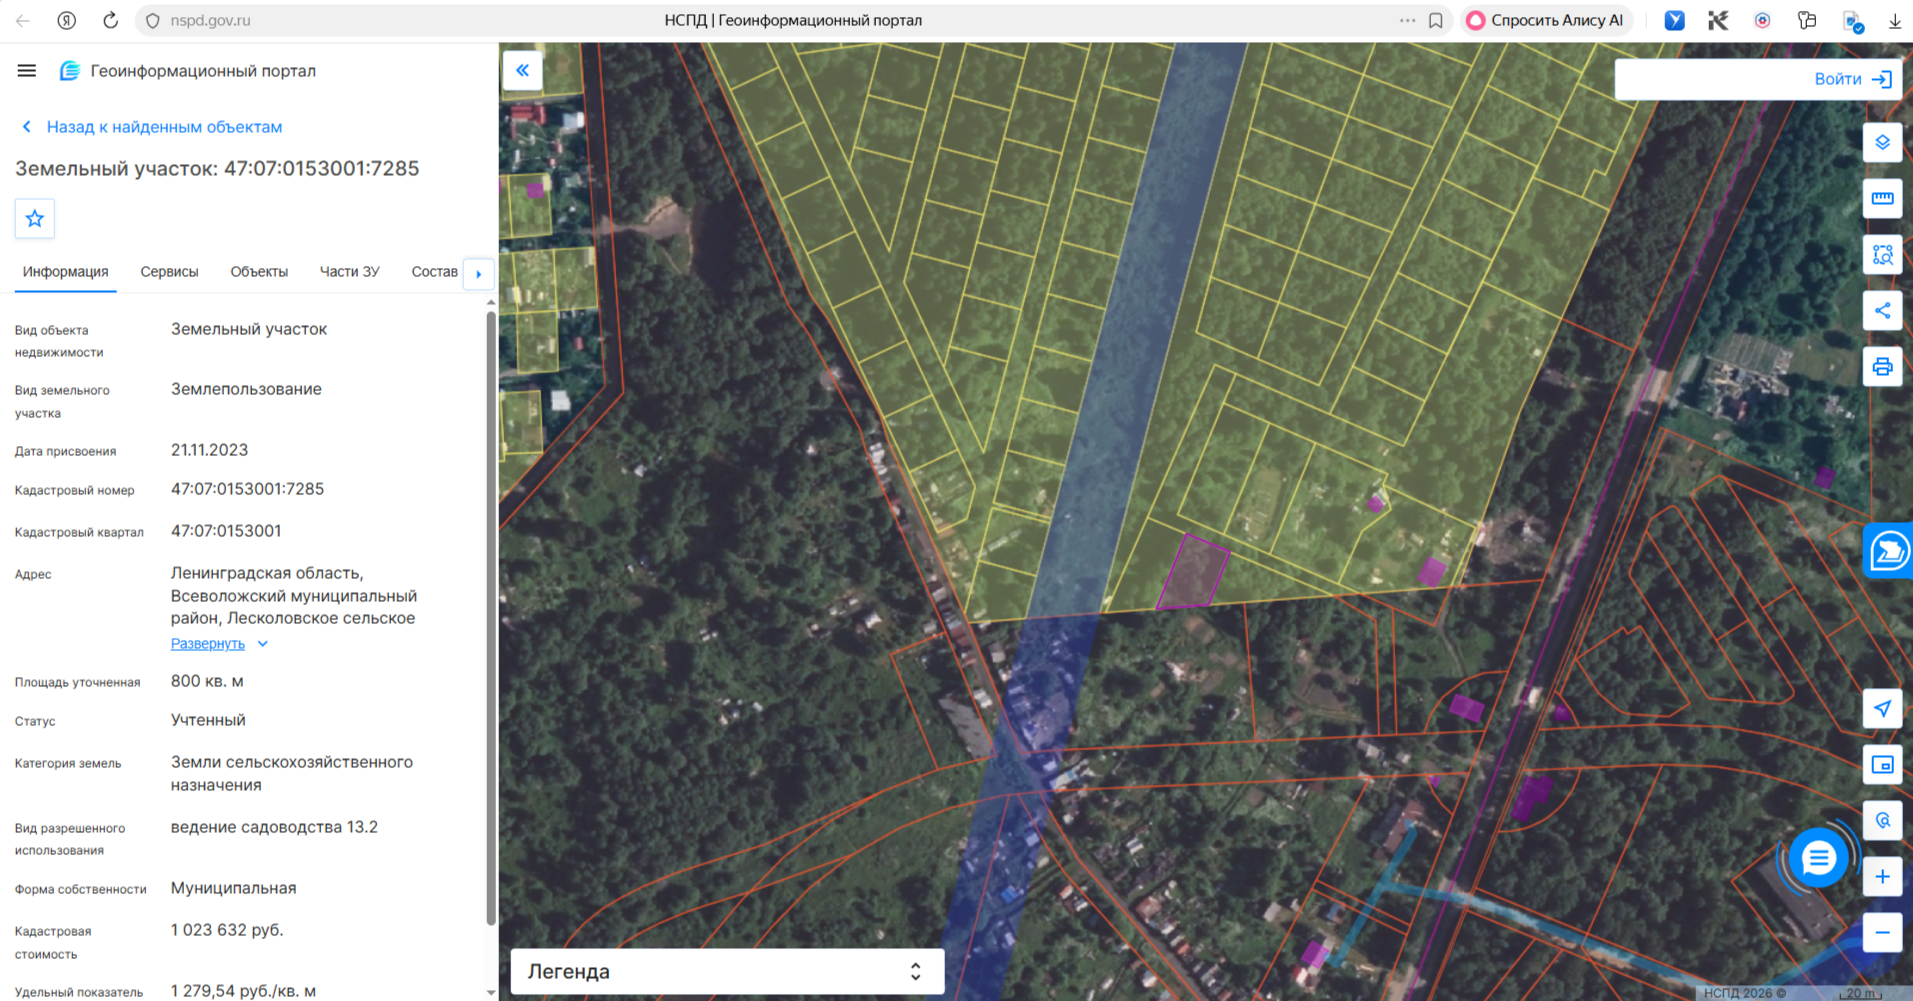Screen dimensions: 1913x1001
Task: Click the share map icon
Action: pos(1882,311)
